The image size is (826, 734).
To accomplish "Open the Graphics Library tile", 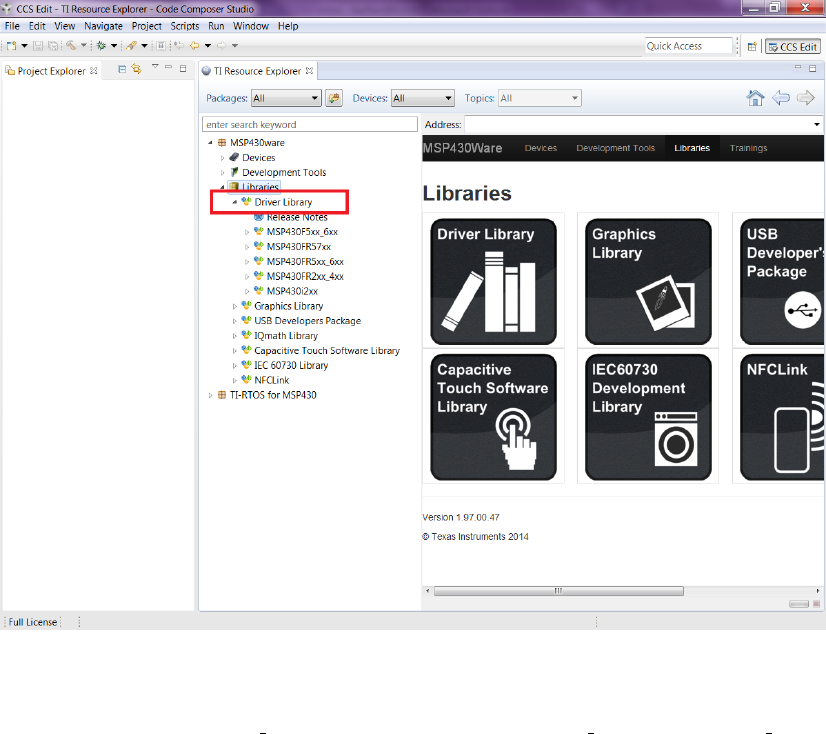I will (648, 282).
